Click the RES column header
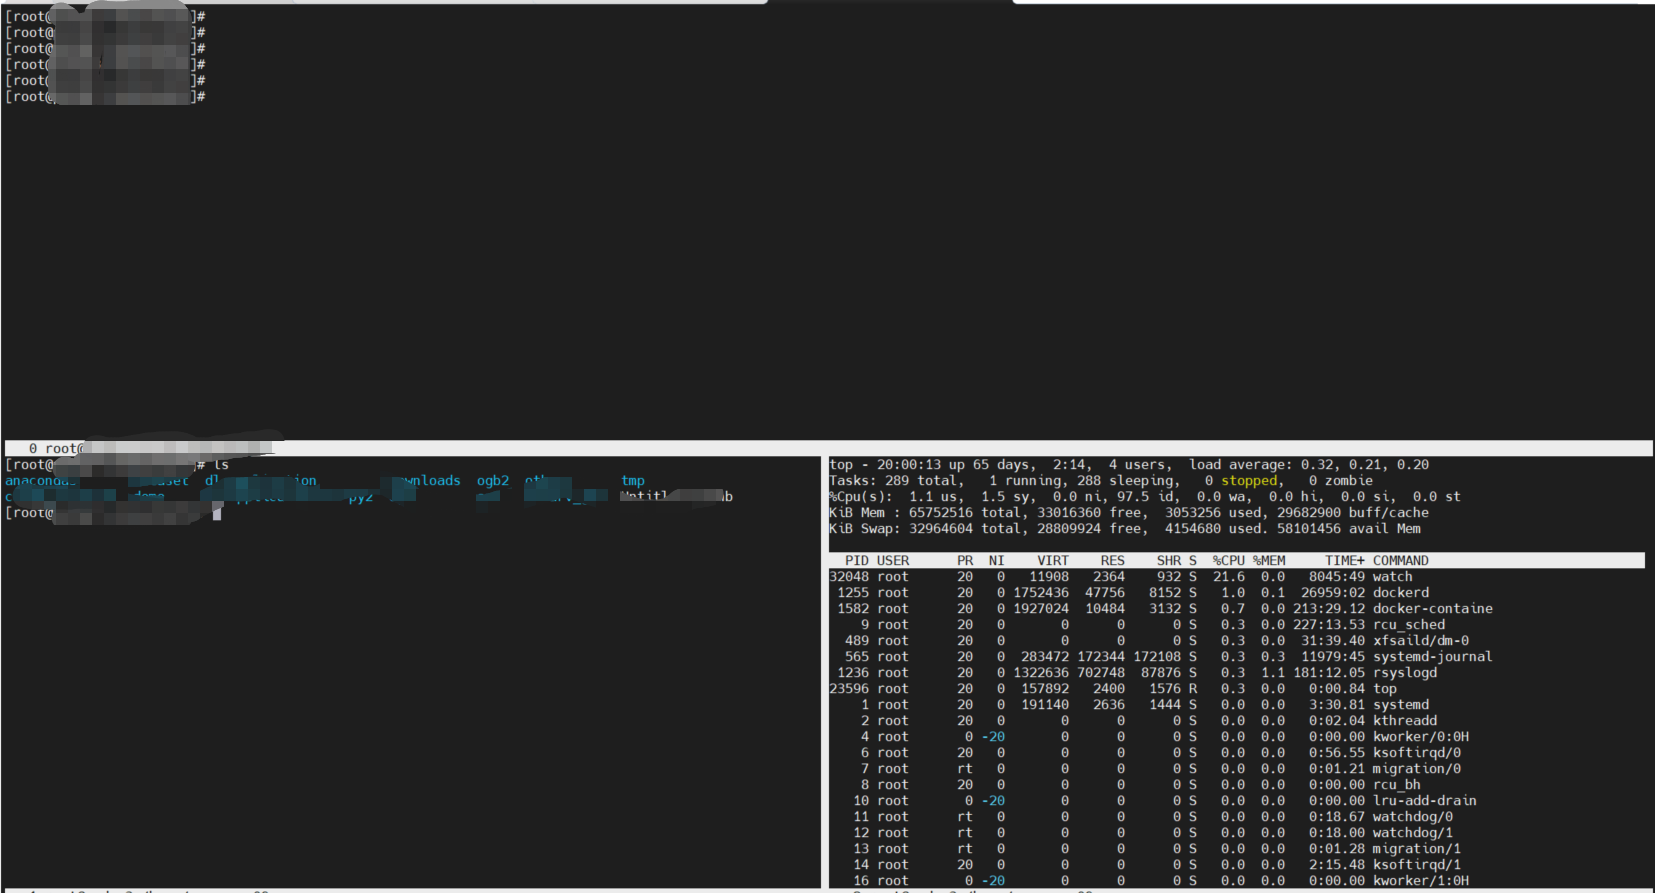 pyautogui.click(x=1113, y=561)
